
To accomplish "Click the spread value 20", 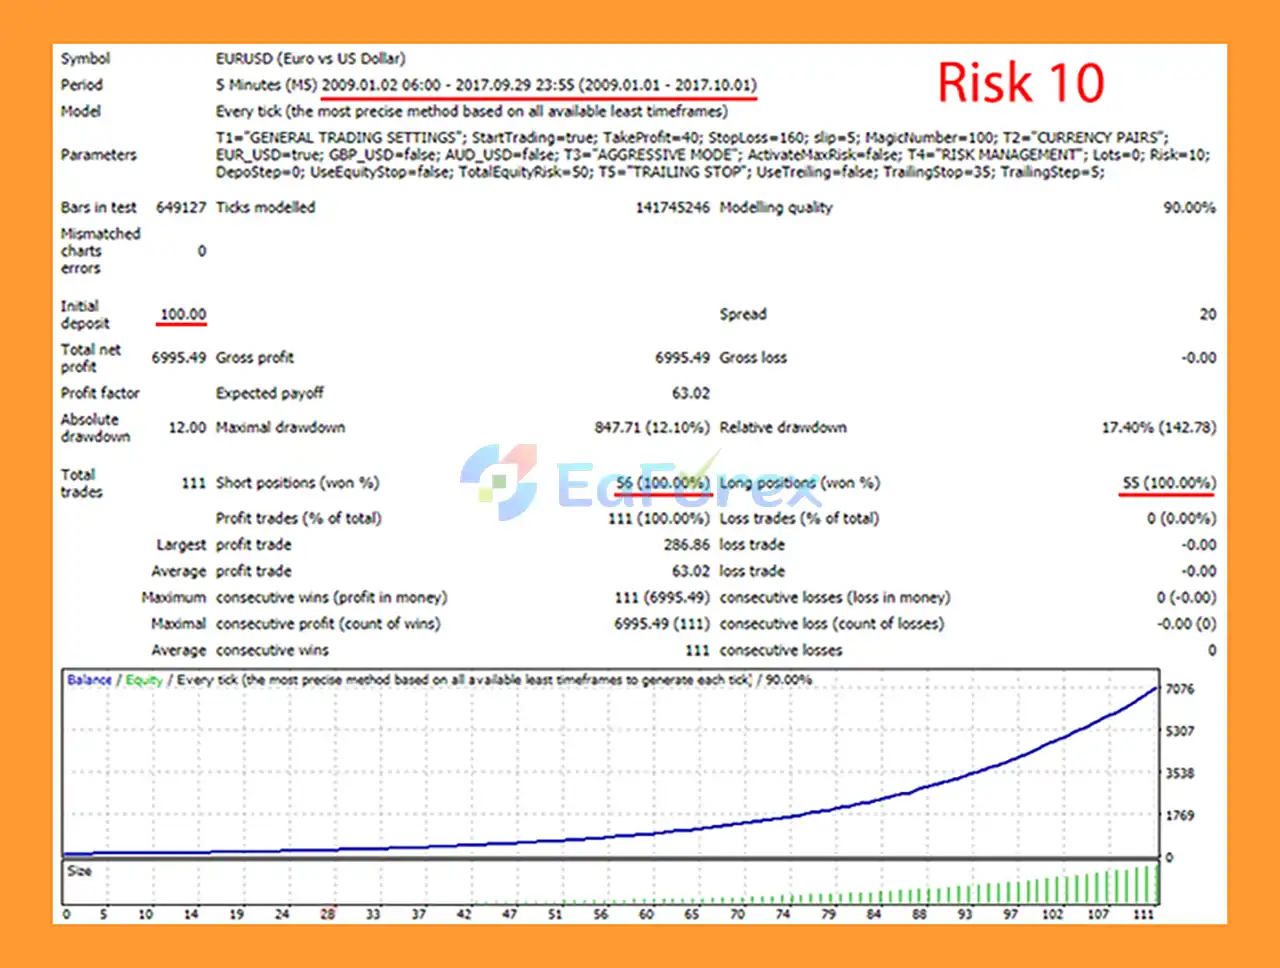I will 1207,315.
